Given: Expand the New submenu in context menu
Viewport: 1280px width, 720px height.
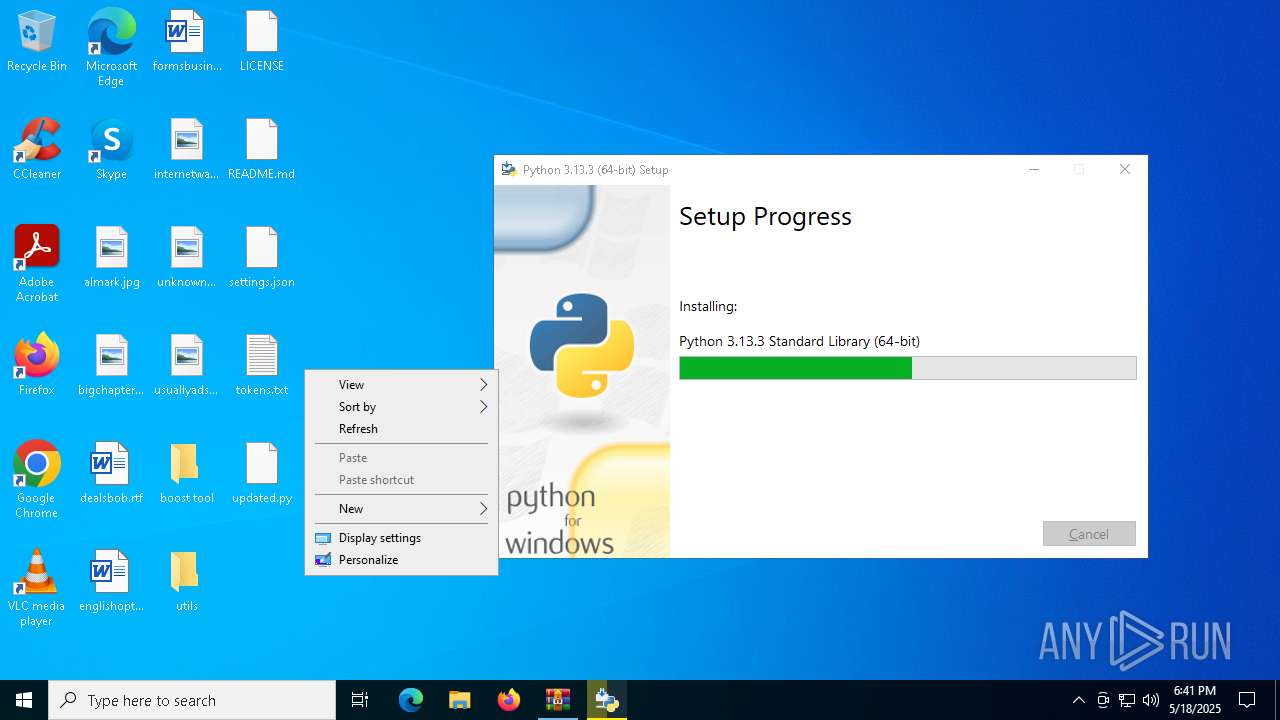Looking at the screenshot, I should pyautogui.click(x=401, y=509).
